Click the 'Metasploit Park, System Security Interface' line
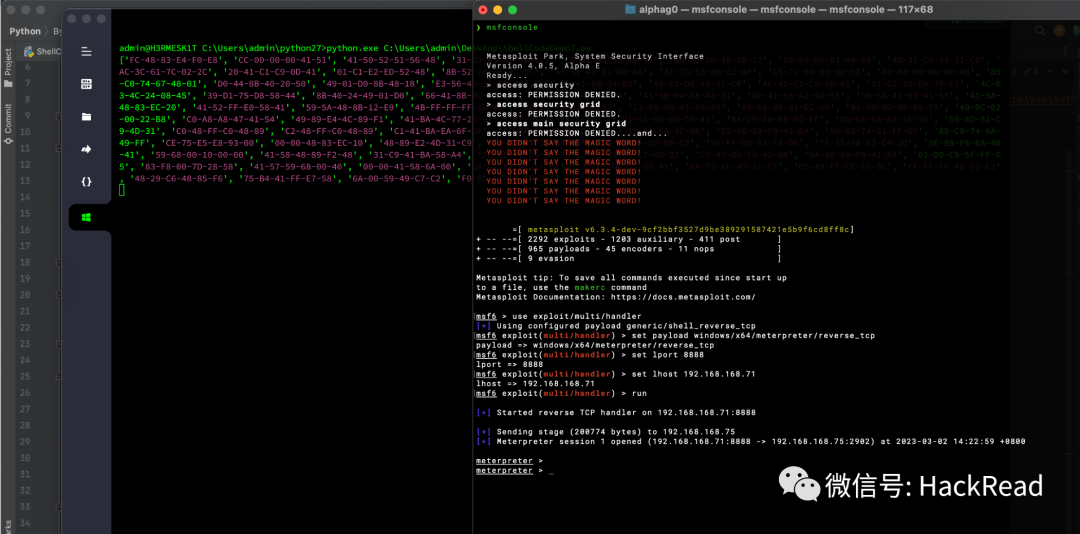The image size is (1080, 534). click(x=595, y=57)
